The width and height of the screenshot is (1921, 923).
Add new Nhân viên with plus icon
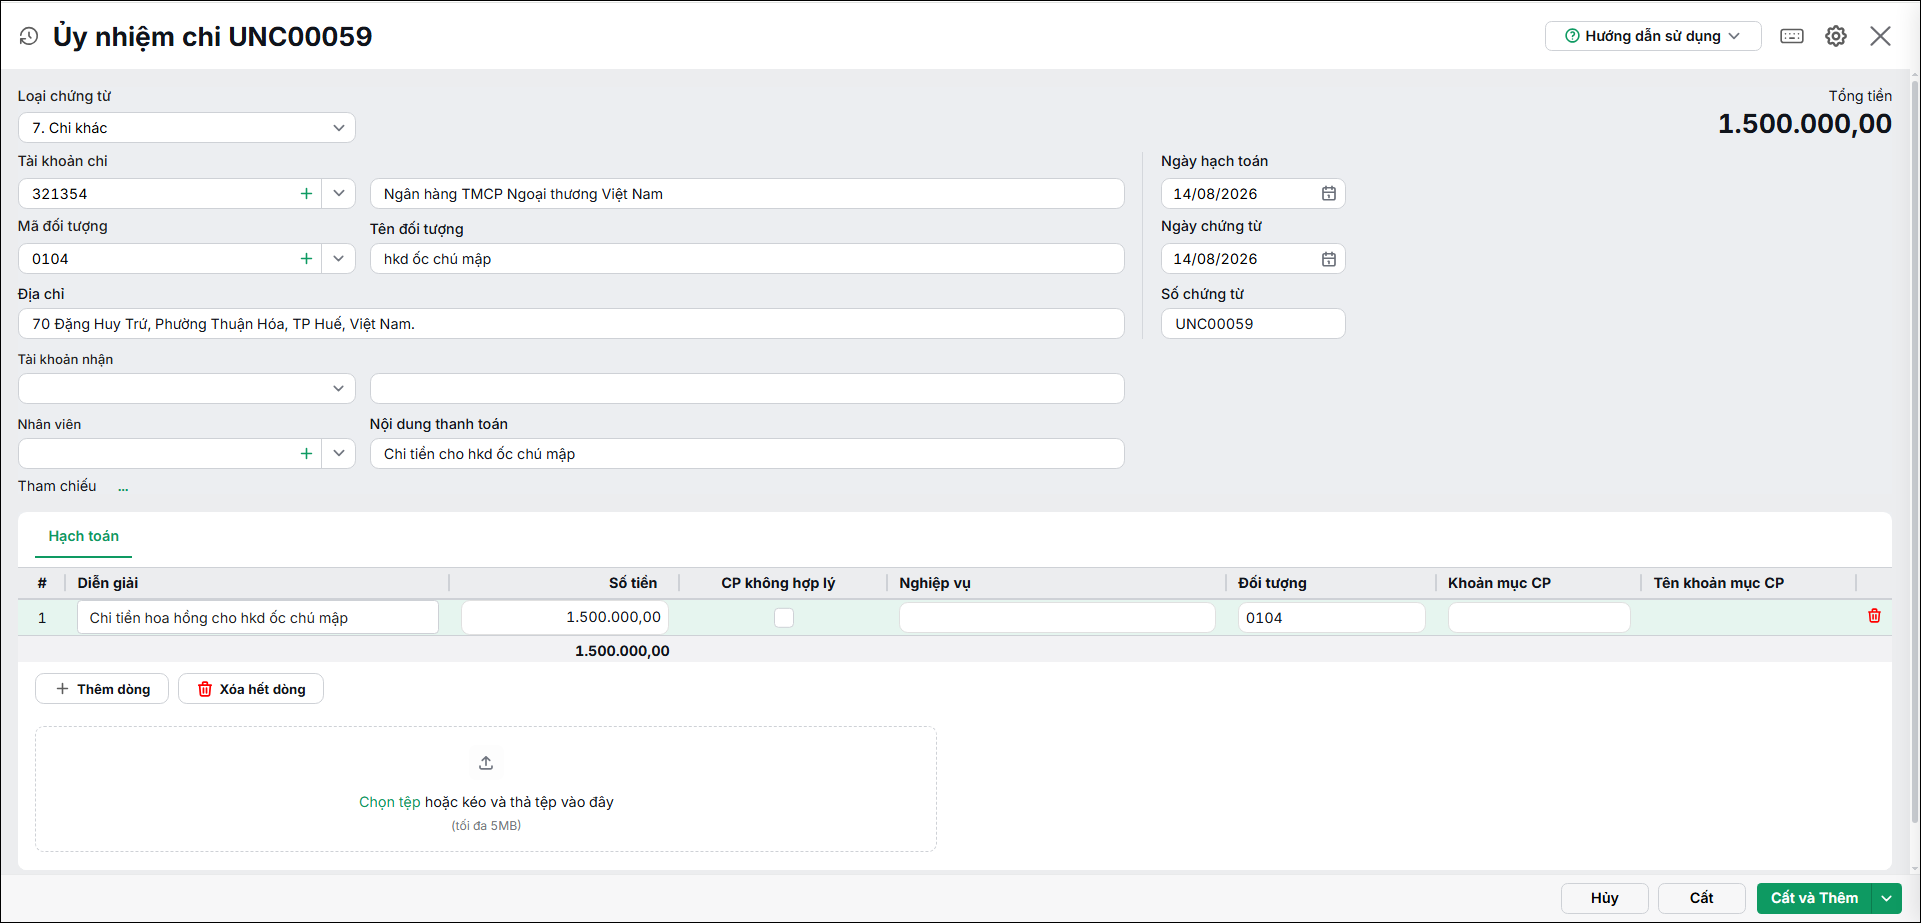pyautogui.click(x=306, y=454)
